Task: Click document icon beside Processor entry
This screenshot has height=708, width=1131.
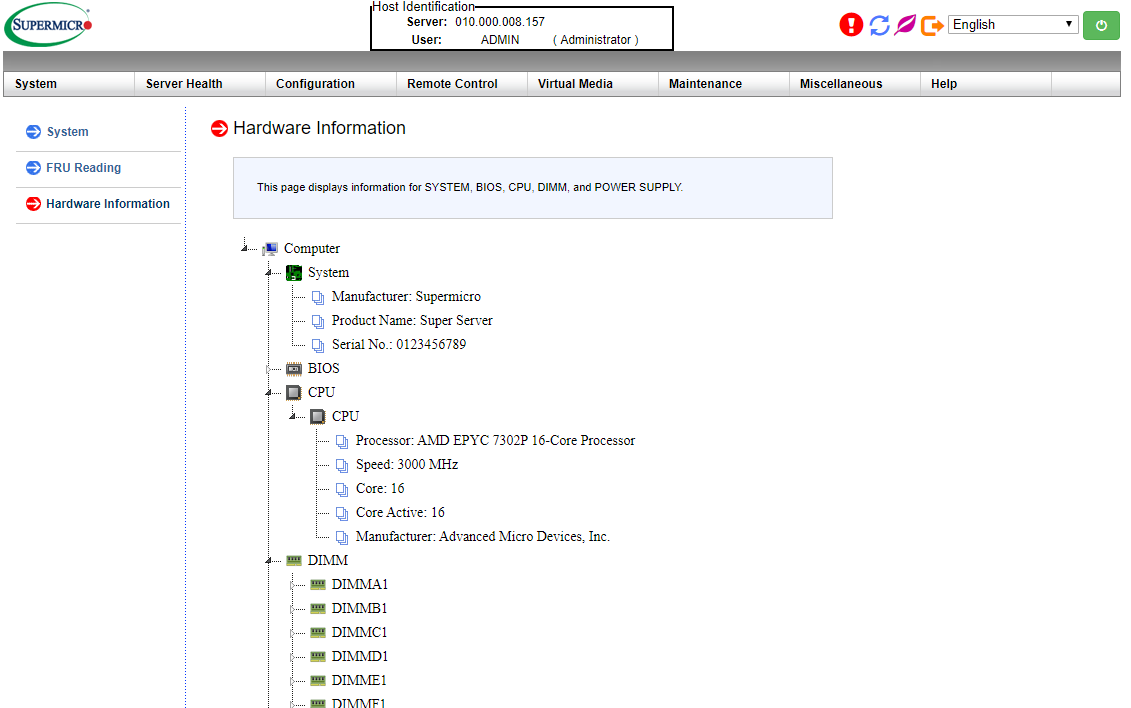Action: pos(342,441)
